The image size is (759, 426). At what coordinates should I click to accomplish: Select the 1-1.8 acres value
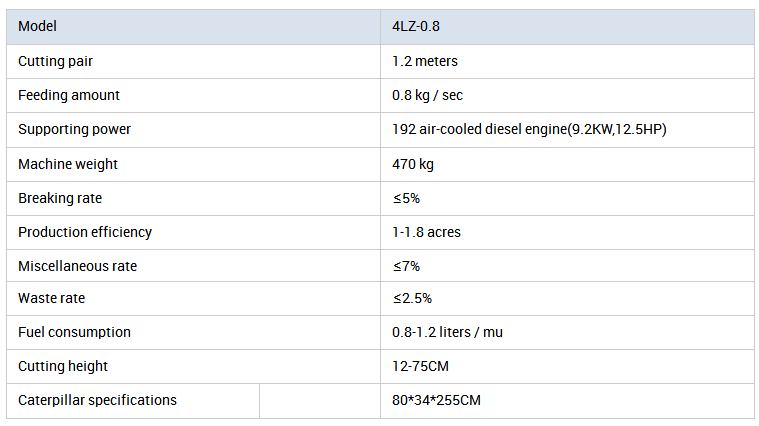426,232
